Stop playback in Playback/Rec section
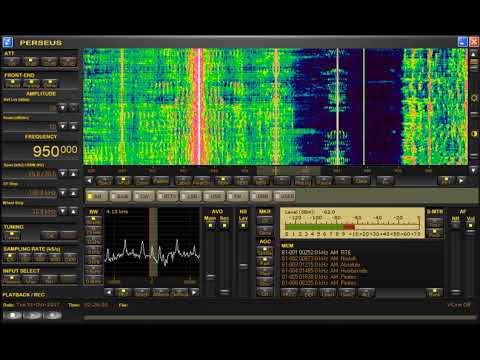The height and width of the screenshot is (360, 480). coord(13,315)
